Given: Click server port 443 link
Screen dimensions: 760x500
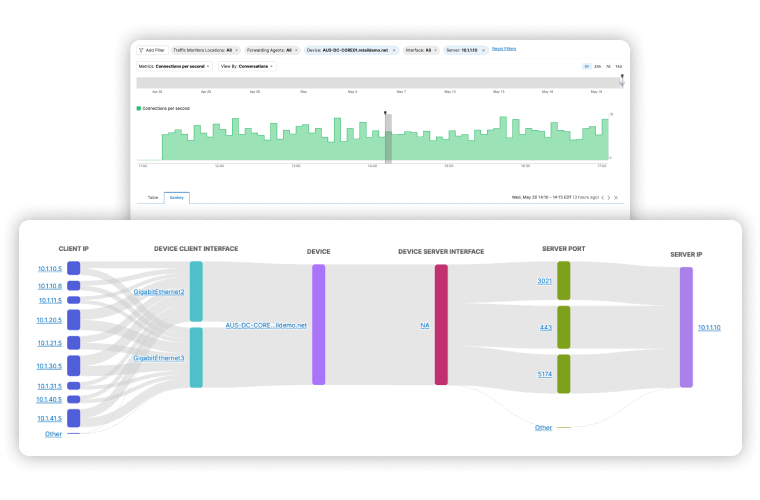Looking at the screenshot, I should [546, 328].
